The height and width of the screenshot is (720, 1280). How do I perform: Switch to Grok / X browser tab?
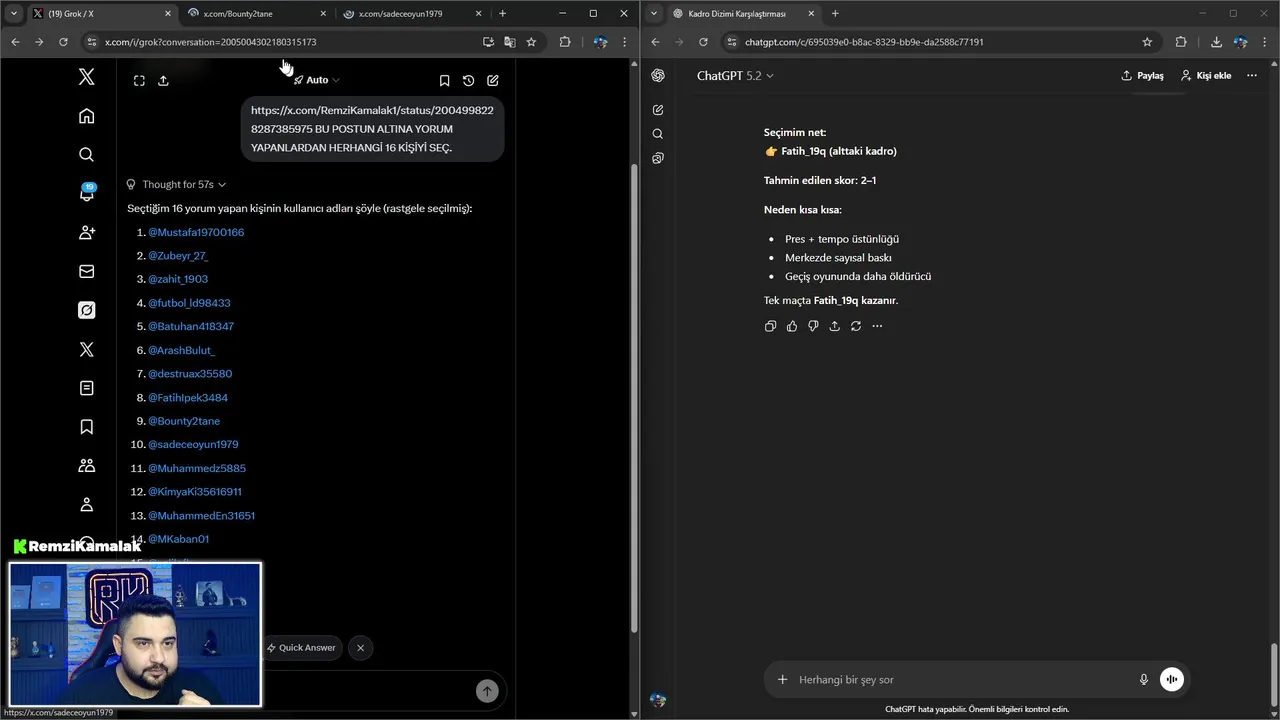[x=101, y=14]
